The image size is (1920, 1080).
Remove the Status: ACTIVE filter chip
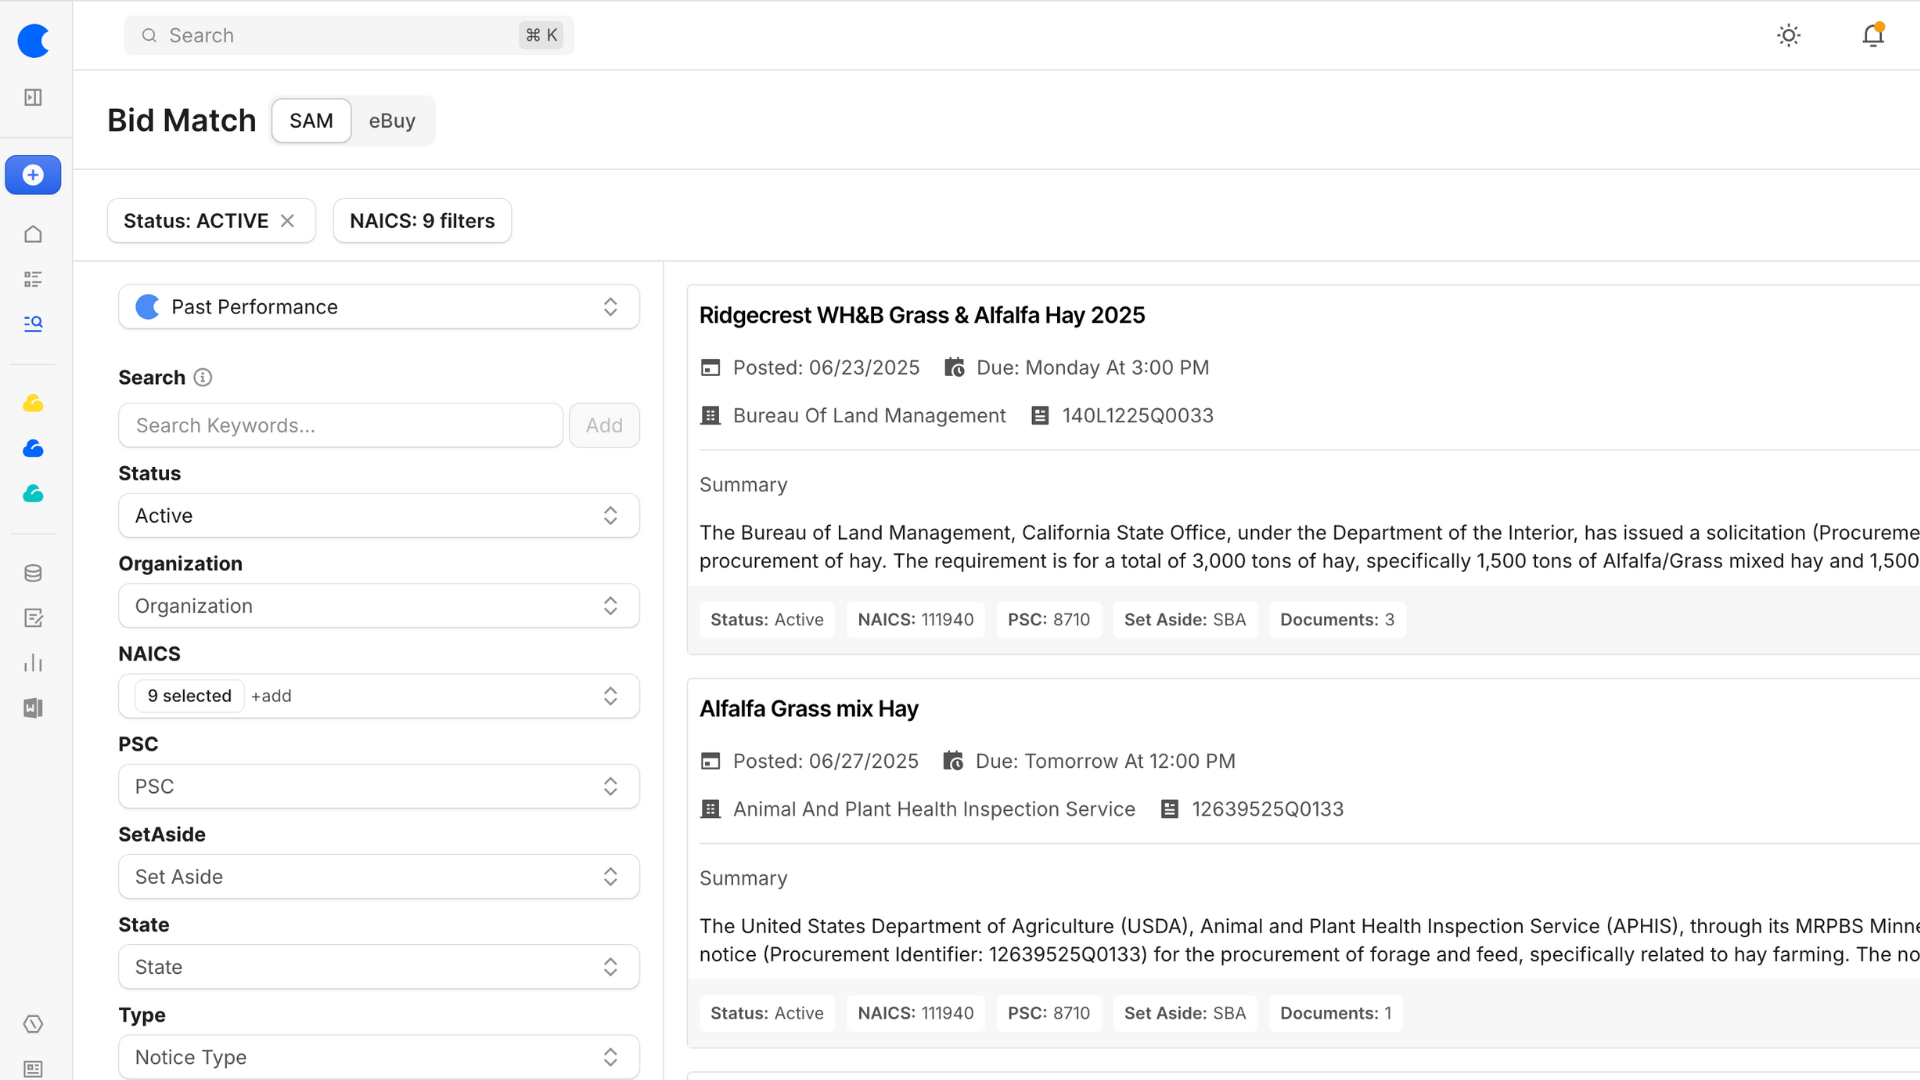[x=288, y=221]
